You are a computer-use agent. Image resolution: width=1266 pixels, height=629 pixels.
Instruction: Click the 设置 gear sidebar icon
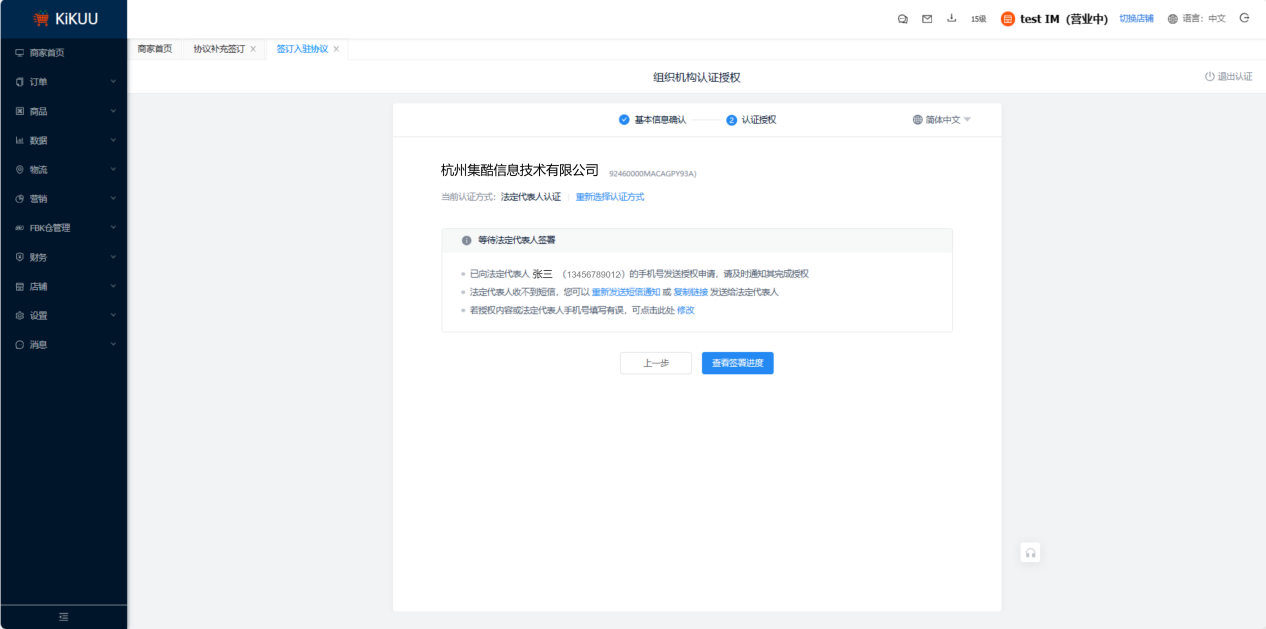(19, 315)
